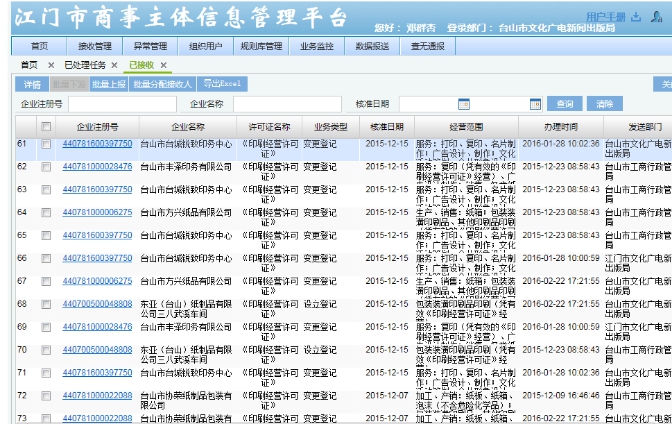Click the 查询 search button
The height and width of the screenshot is (424, 672).
564,104
